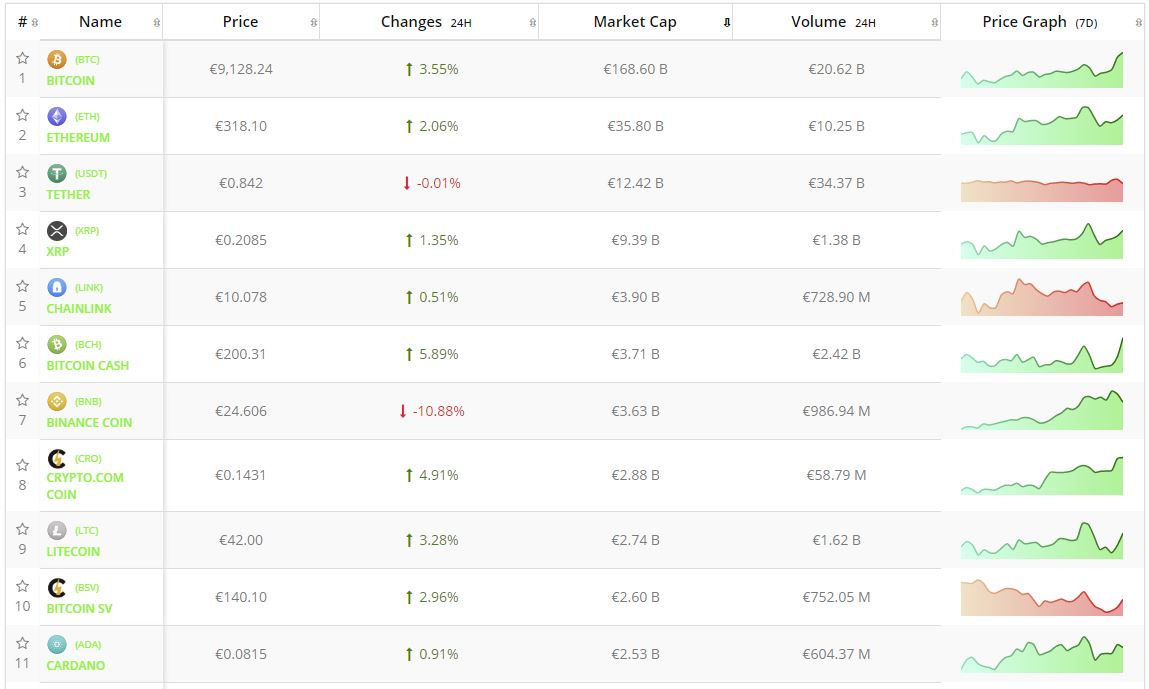Star Binance Coin as favorite
Viewport: 1149px width, 689px height.
coord(22,400)
